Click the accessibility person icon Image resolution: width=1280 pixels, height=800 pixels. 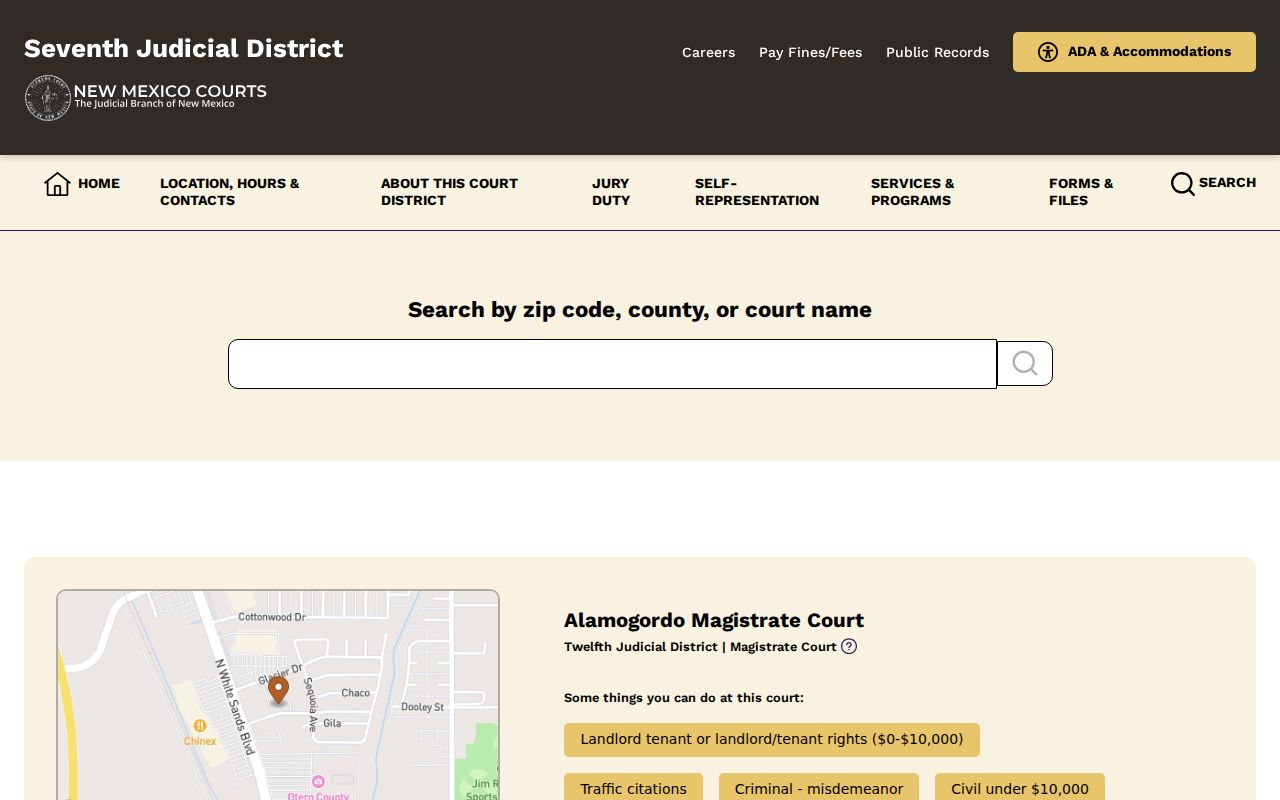[1048, 52]
